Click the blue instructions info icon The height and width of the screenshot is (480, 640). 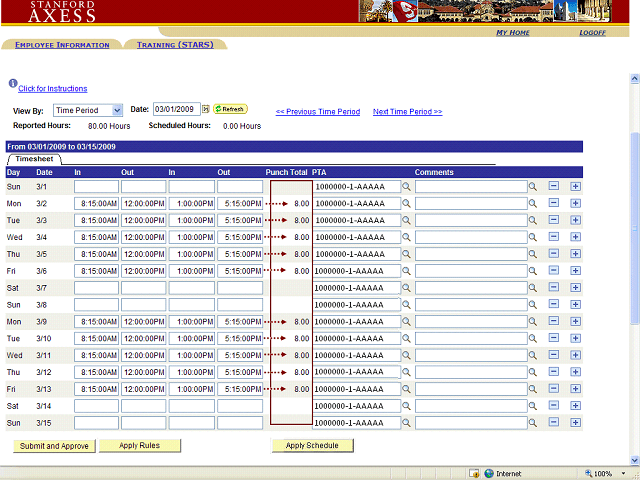click(x=13, y=85)
